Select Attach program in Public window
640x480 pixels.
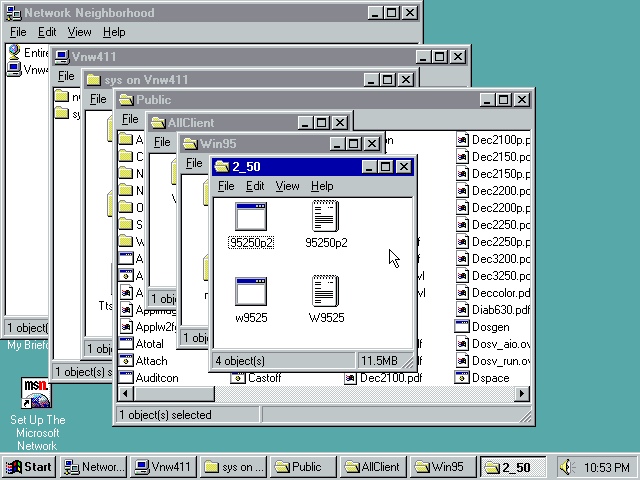coord(144,361)
